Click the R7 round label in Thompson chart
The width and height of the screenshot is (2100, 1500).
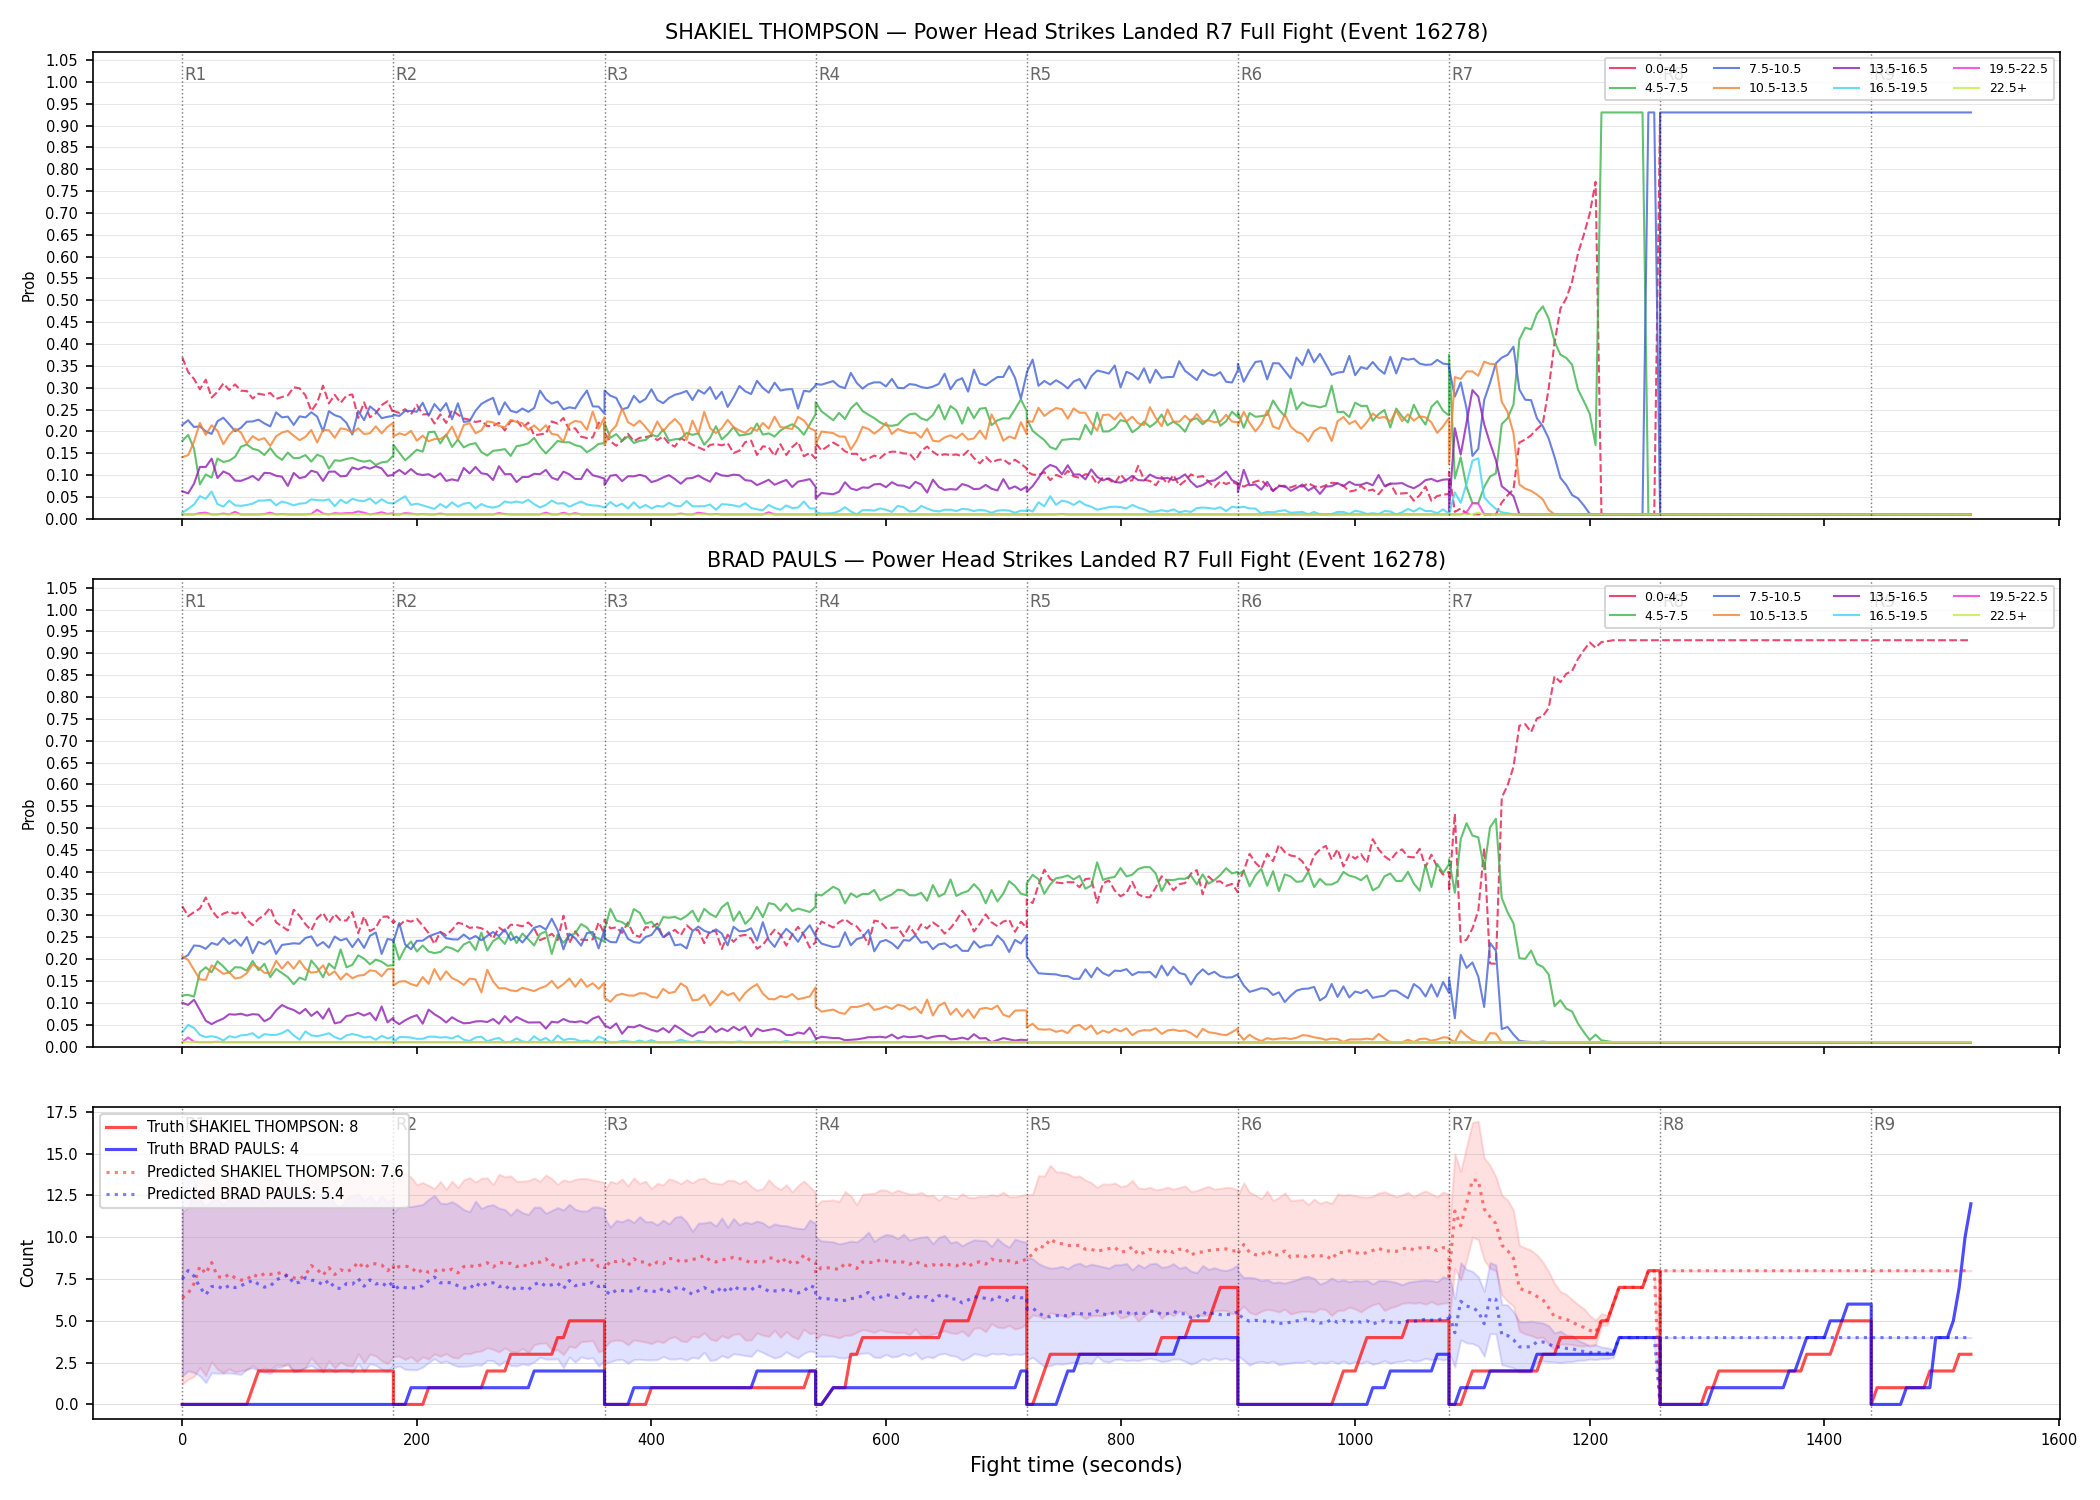pyautogui.click(x=1462, y=74)
